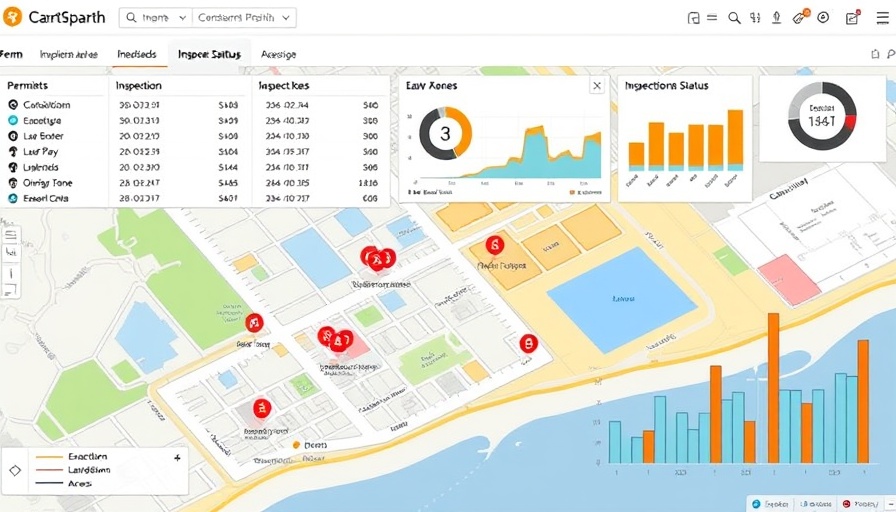Open the first search dropdown in header
896x512 pixels.
(155, 18)
